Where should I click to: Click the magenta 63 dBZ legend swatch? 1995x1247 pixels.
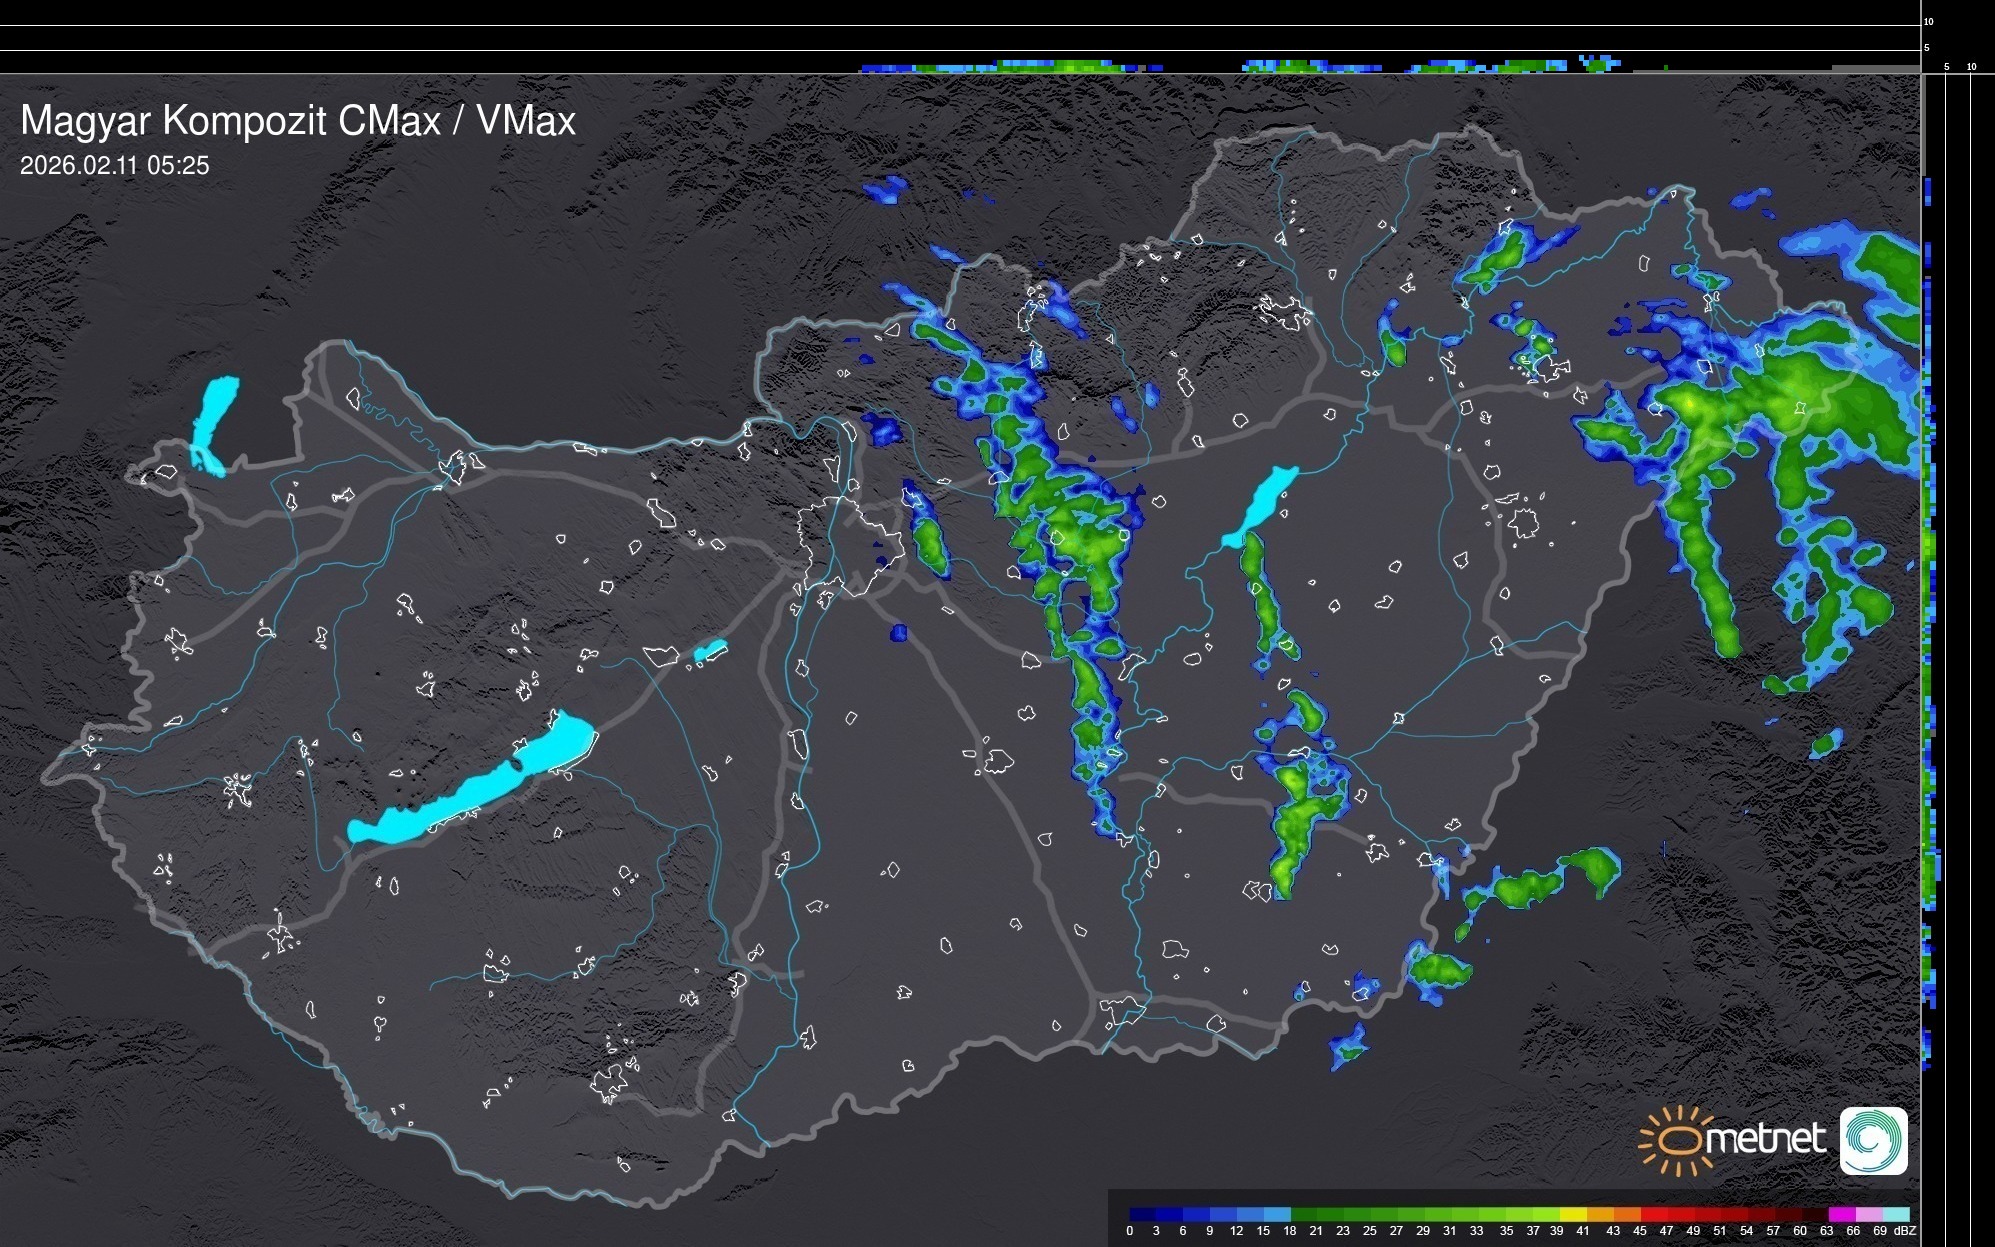[x=1842, y=1214]
